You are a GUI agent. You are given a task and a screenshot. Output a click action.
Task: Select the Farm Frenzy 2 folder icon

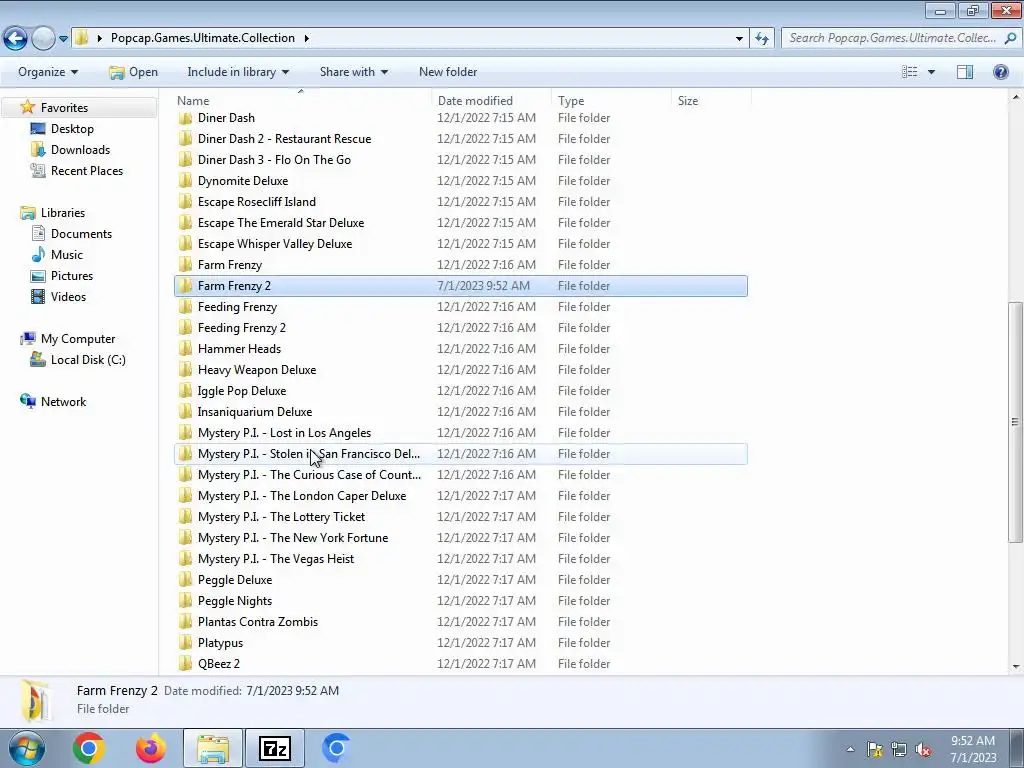(x=185, y=286)
